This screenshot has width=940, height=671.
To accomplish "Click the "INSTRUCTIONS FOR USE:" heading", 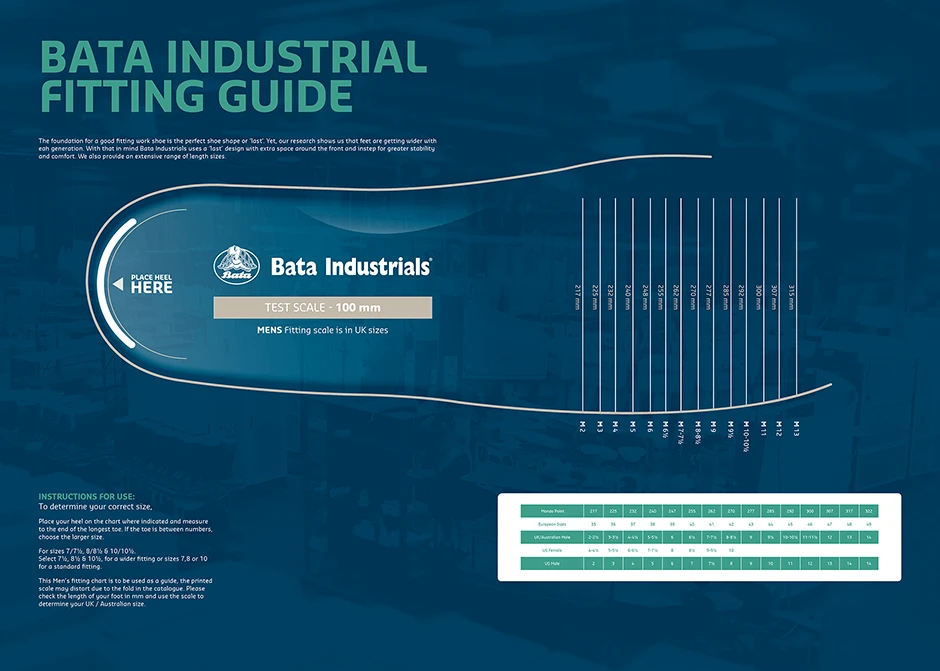I will coord(87,497).
